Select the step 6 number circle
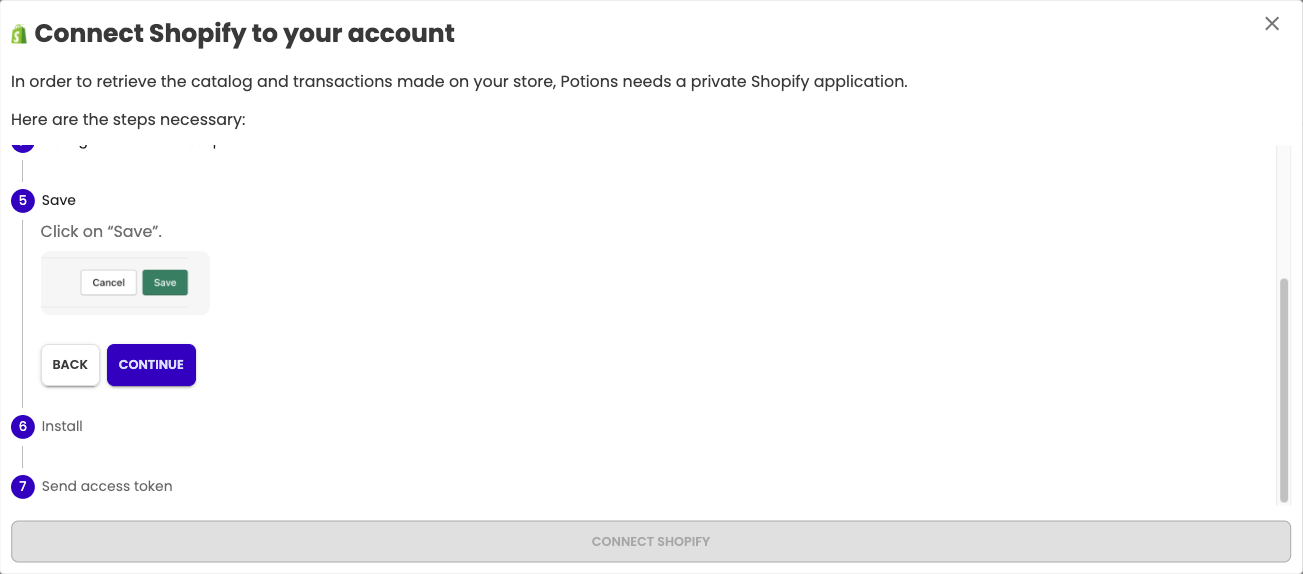Image resolution: width=1303 pixels, height=574 pixels. pos(22,426)
